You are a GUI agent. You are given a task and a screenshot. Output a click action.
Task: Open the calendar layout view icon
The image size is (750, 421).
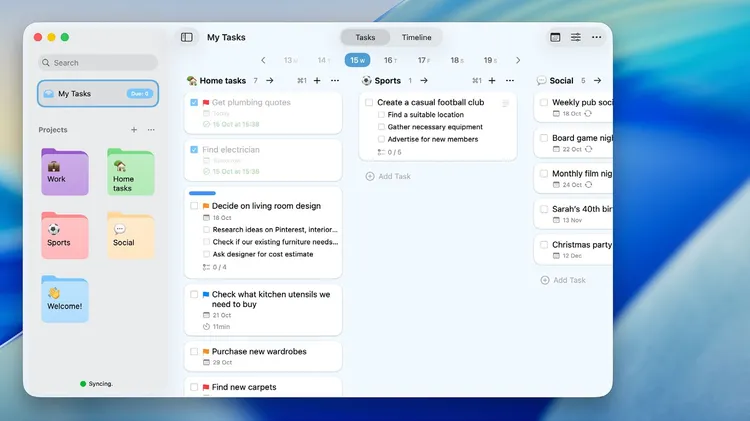555,37
